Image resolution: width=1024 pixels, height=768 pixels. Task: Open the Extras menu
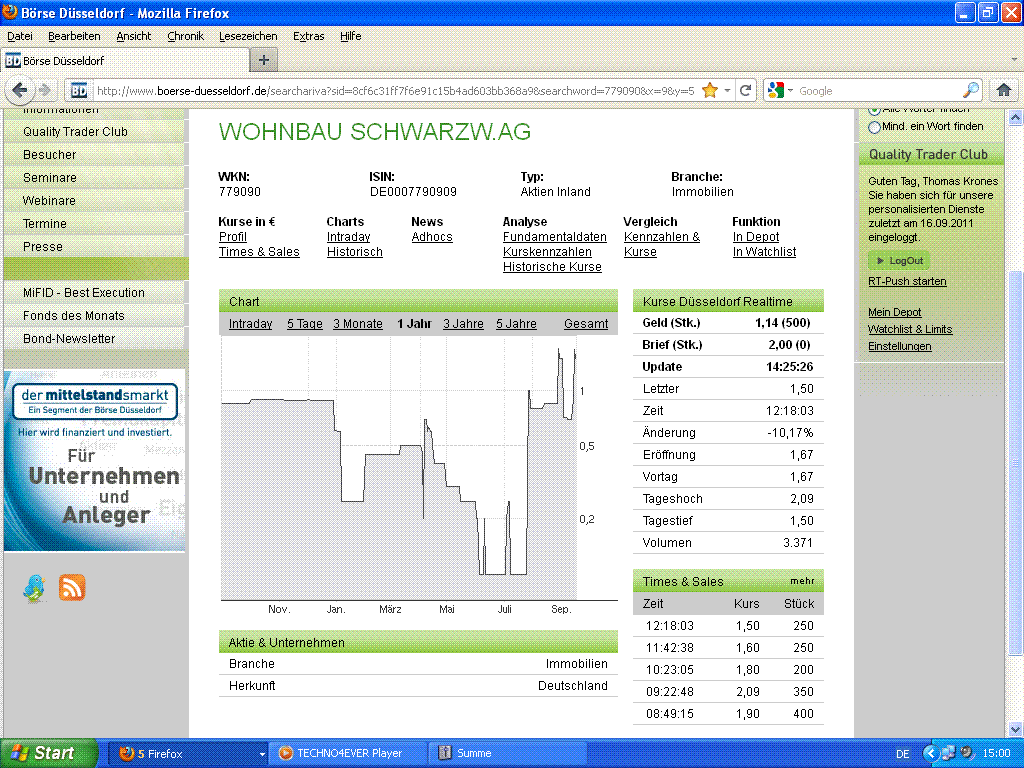pos(308,36)
